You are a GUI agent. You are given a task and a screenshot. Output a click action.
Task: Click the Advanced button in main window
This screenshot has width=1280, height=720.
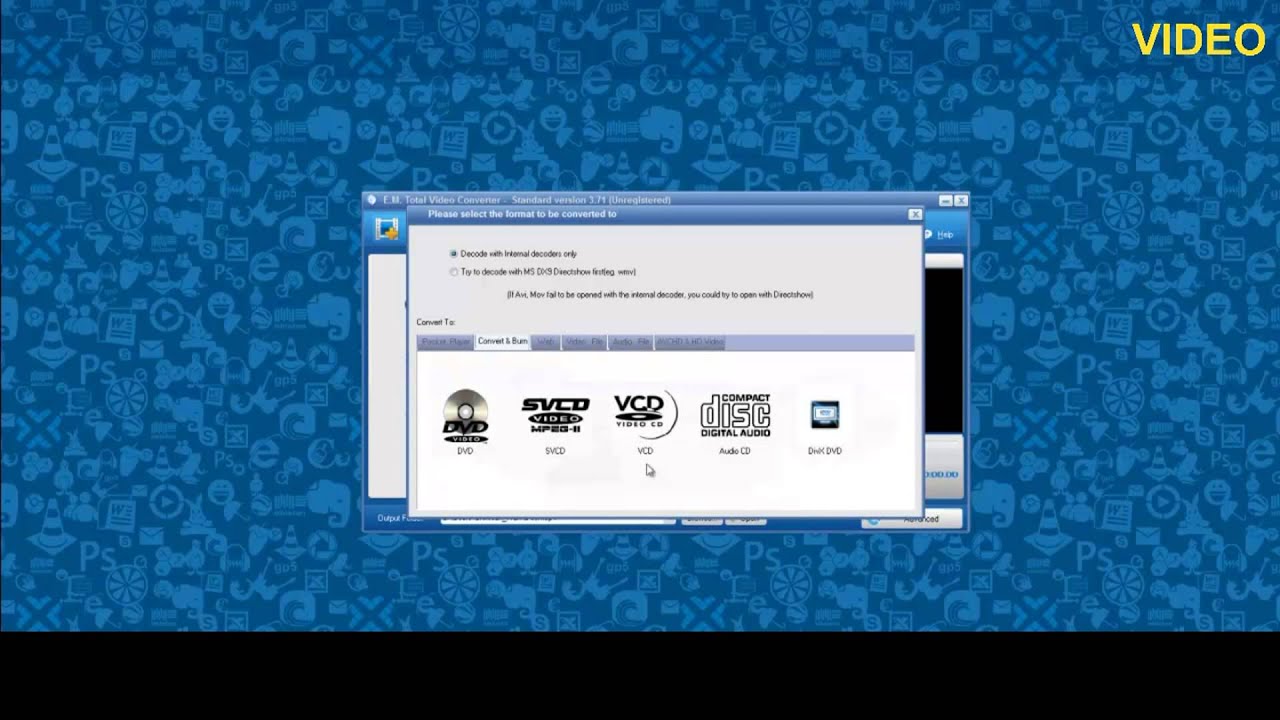point(912,519)
